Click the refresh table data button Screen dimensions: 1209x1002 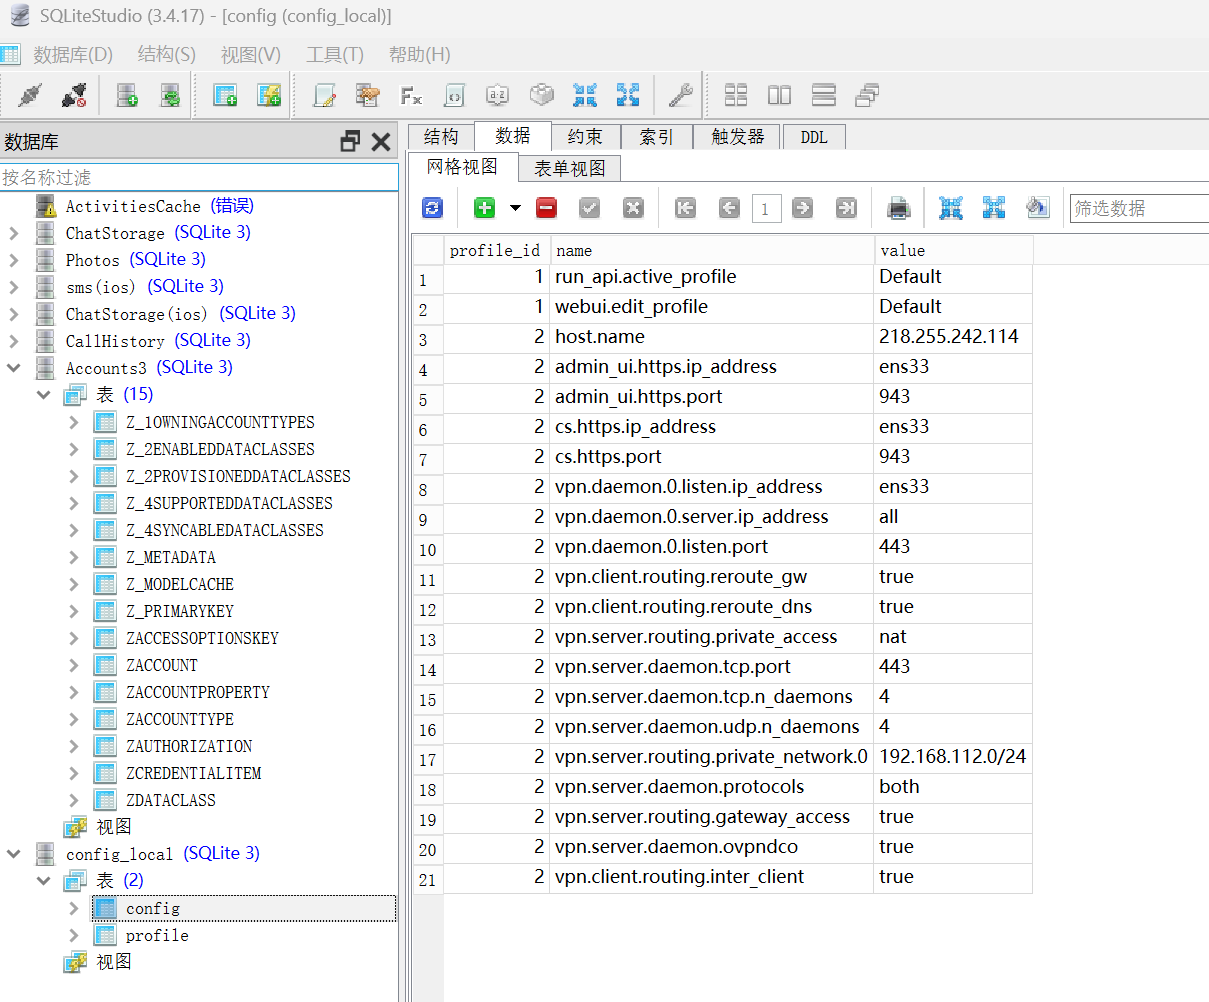pyautogui.click(x=432, y=208)
